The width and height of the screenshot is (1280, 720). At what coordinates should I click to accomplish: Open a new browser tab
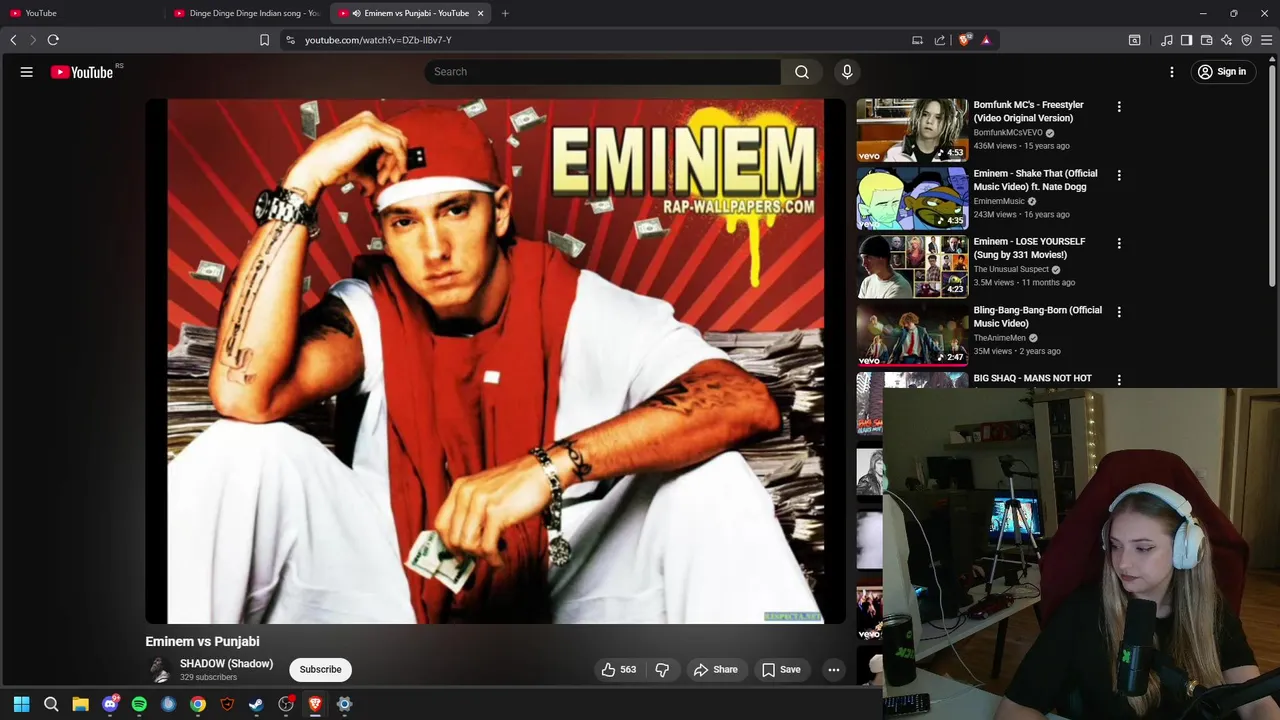pos(505,13)
